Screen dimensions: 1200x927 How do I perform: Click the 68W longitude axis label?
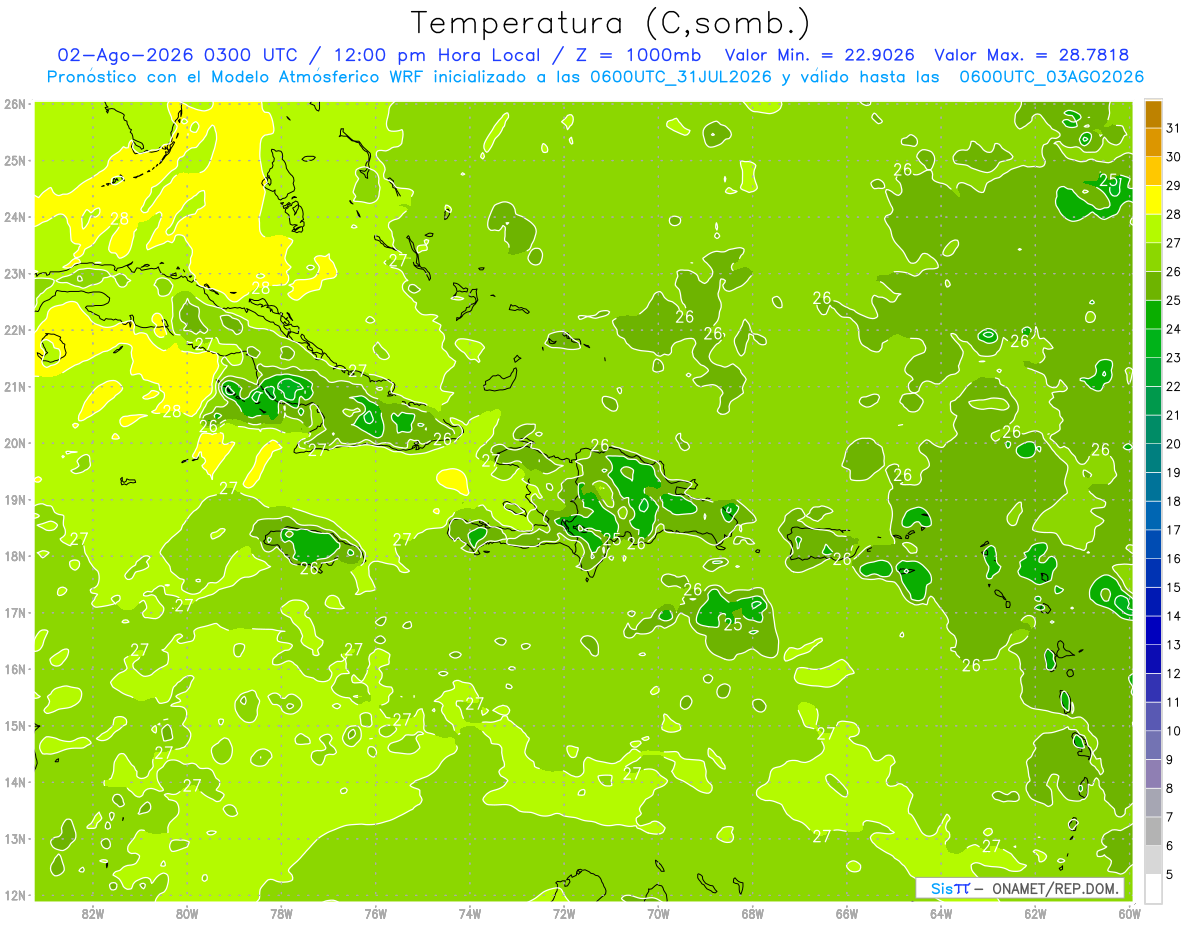[x=753, y=913]
